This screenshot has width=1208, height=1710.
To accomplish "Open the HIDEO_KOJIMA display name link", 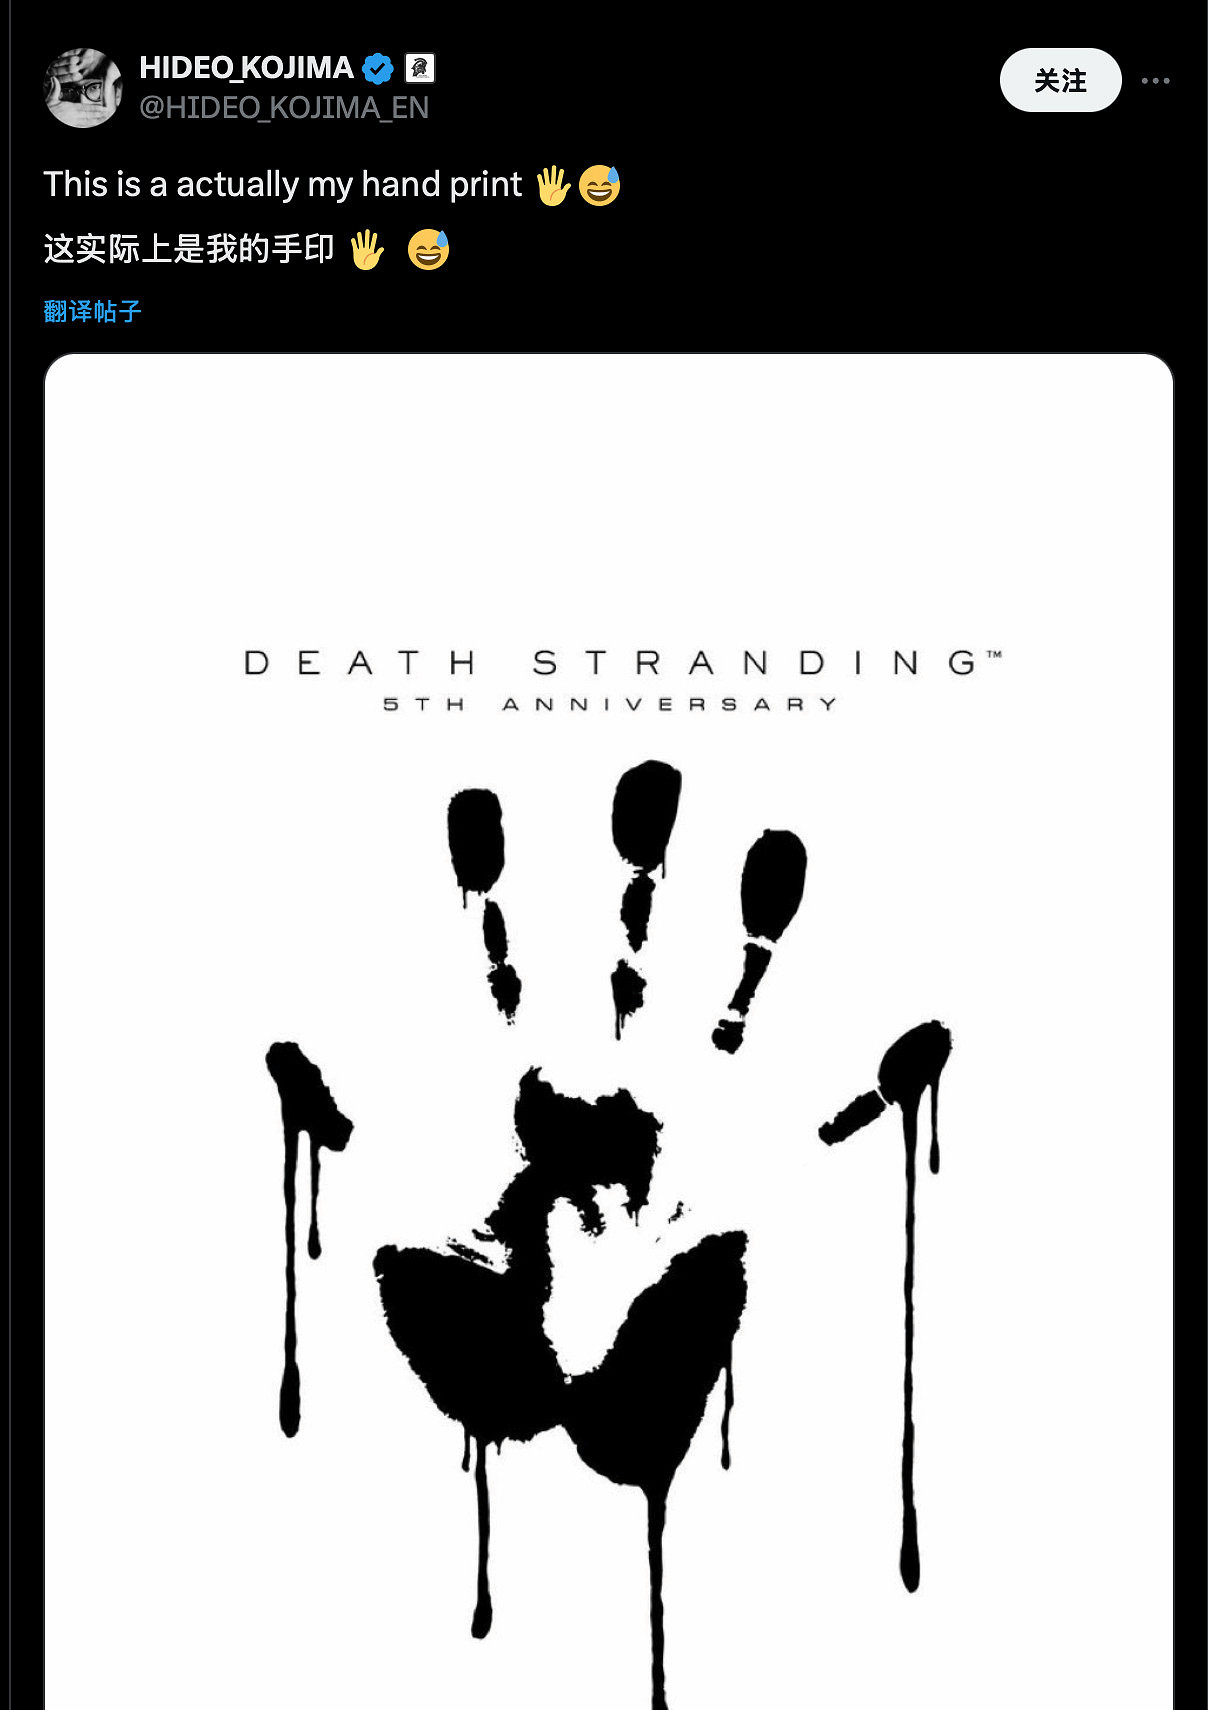I will pyautogui.click(x=246, y=68).
